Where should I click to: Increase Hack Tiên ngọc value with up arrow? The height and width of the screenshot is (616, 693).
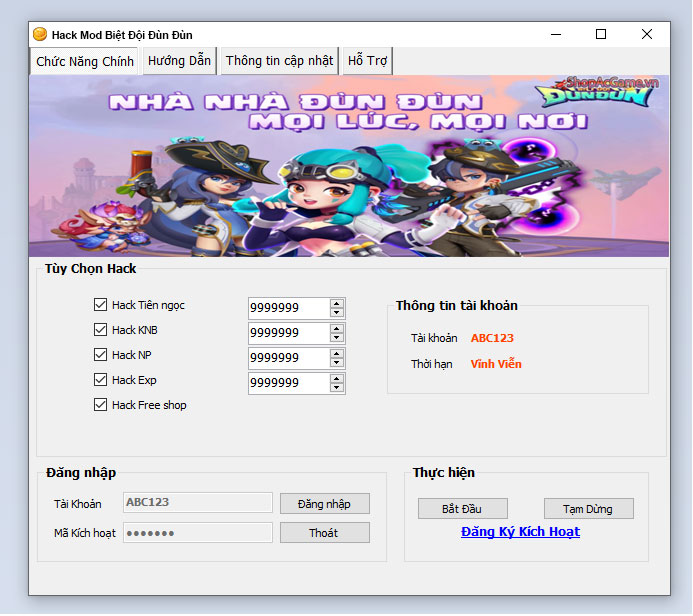[337, 304]
